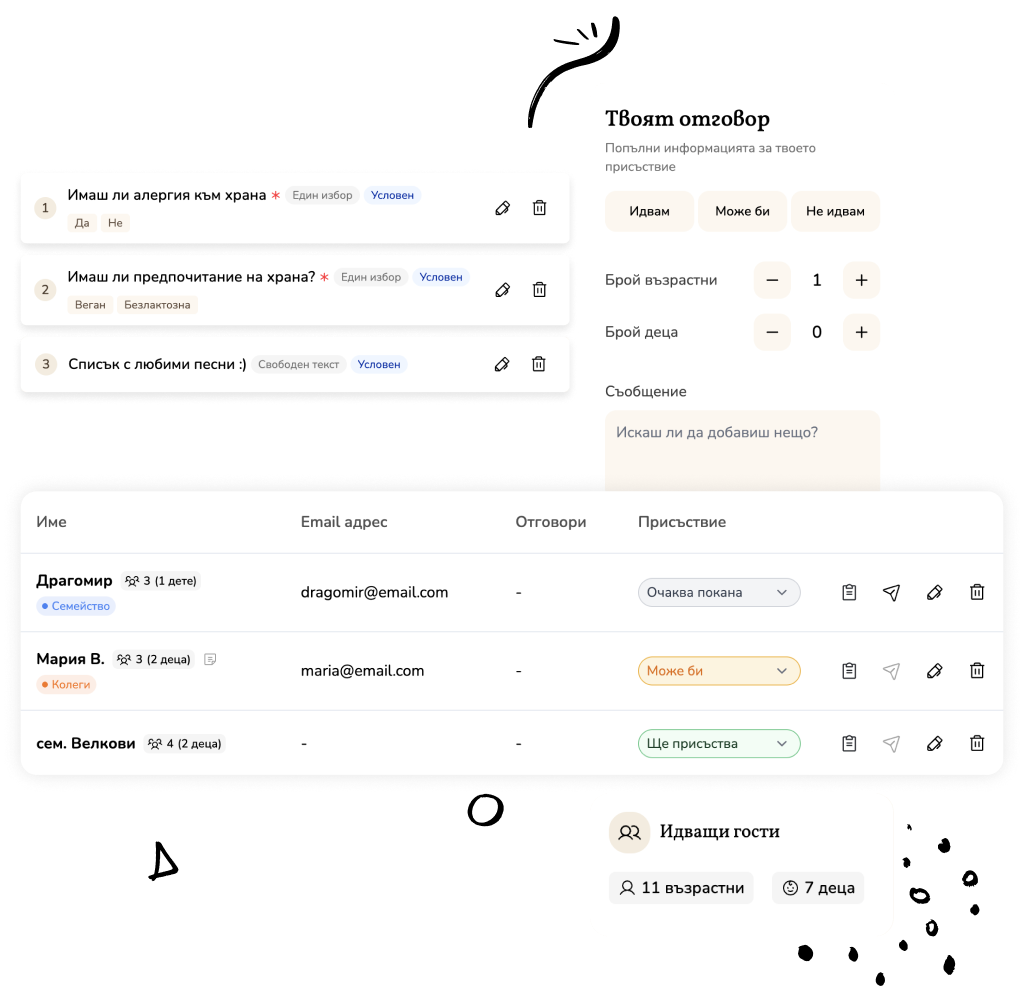The height and width of the screenshot is (986, 1024).
Task: Edit the food allergy question
Action: 503,208
